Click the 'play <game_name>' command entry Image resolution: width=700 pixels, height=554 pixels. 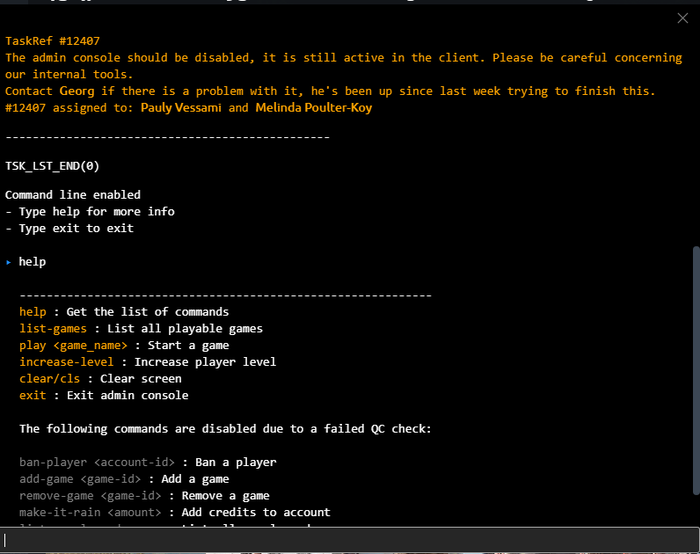73,346
